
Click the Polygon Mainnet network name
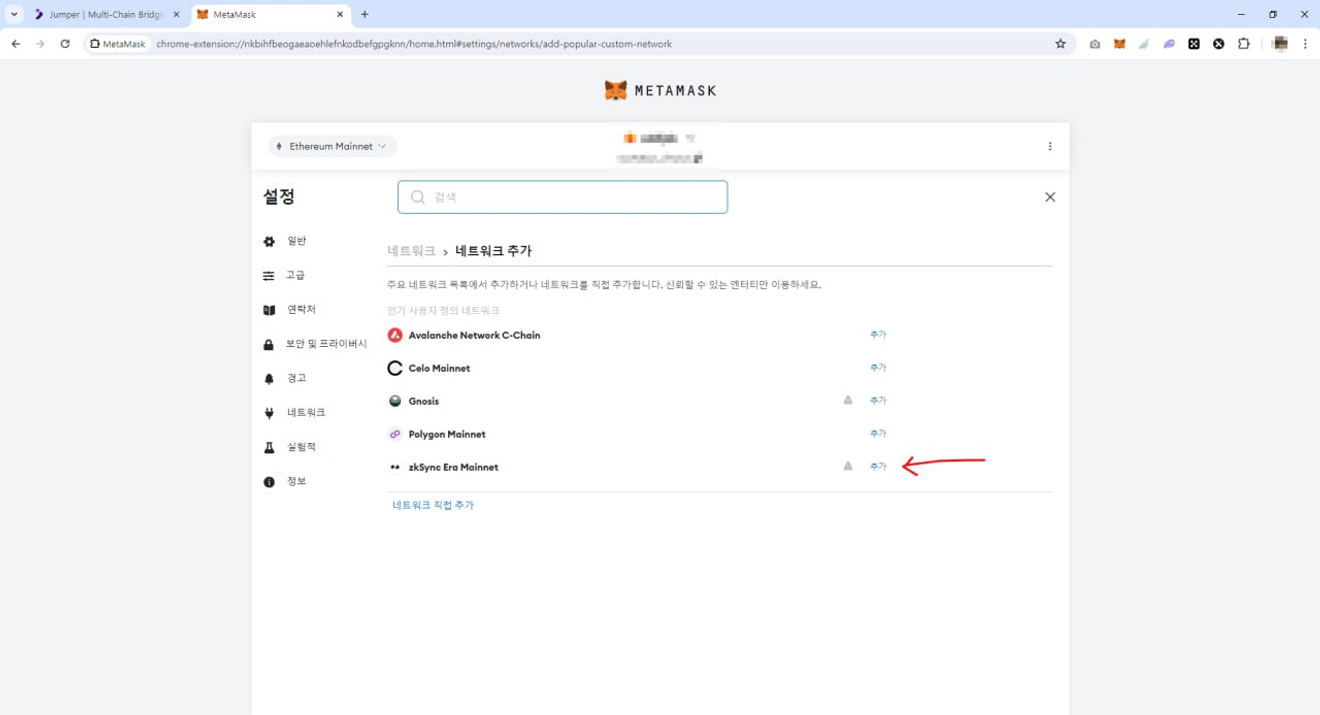click(447, 434)
